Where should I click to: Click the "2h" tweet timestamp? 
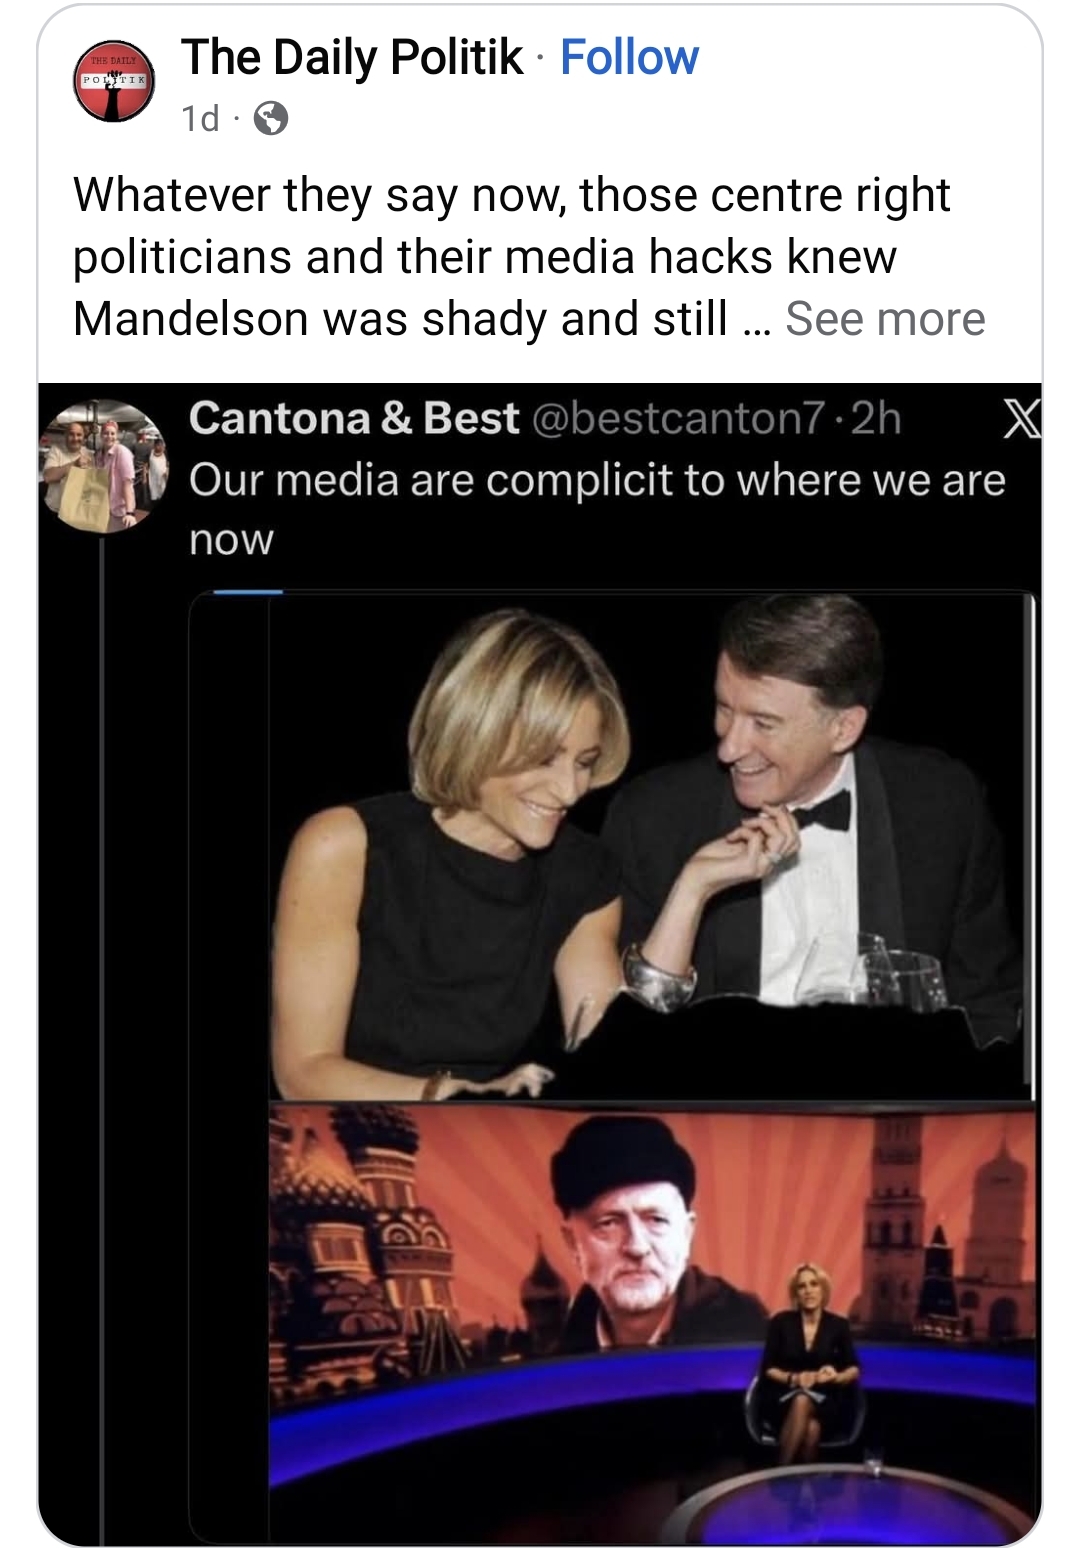(877, 418)
